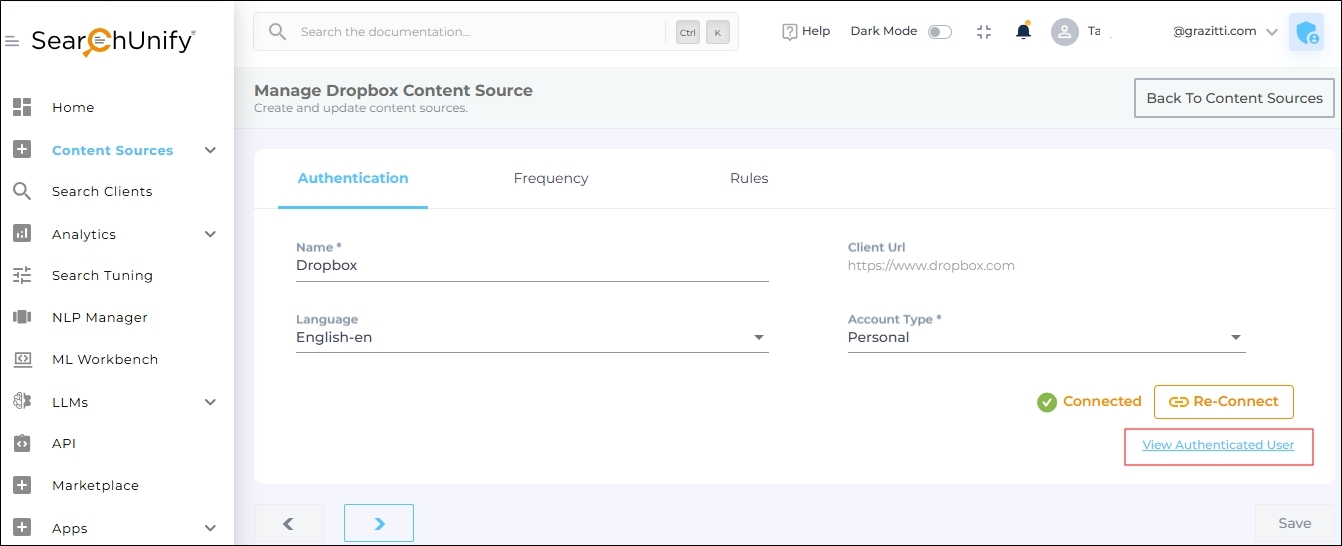The width and height of the screenshot is (1342, 546).
Task: Click Back To Content Sources button
Action: pyautogui.click(x=1234, y=98)
